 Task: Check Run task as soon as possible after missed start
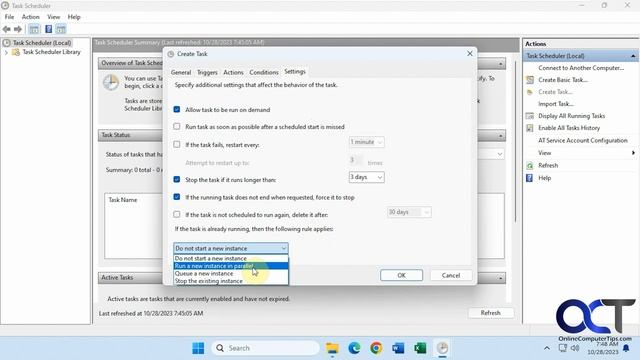pyautogui.click(x=177, y=127)
